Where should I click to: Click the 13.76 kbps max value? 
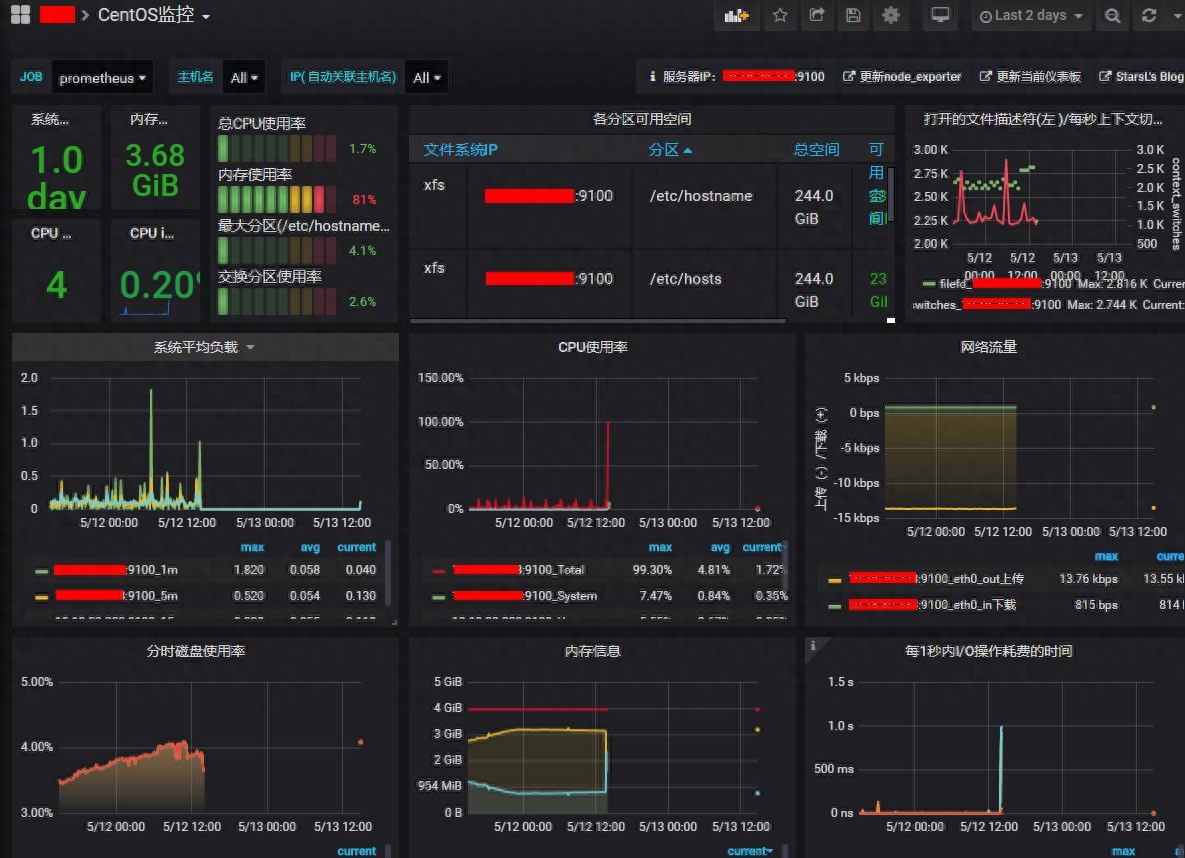pos(1088,579)
